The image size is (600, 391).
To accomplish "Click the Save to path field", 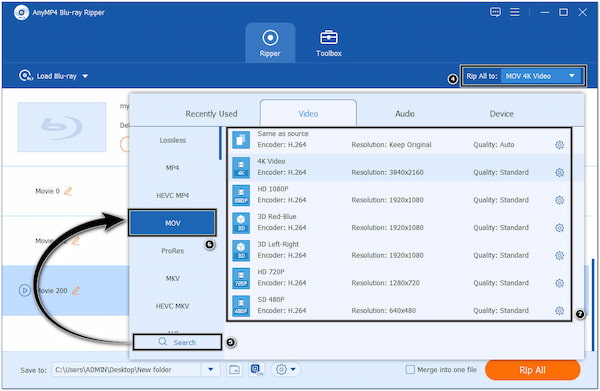I will pos(127,370).
